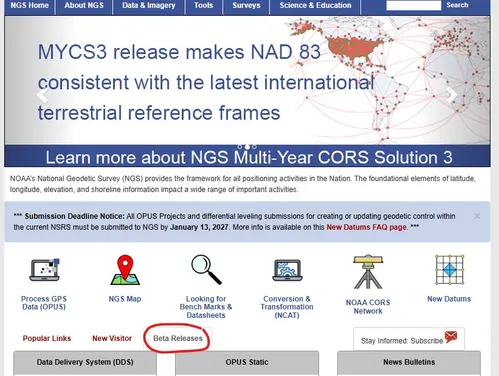The width and height of the screenshot is (499, 376).
Task: Click the NOAA CORS Network tripod icon
Action: [368, 272]
